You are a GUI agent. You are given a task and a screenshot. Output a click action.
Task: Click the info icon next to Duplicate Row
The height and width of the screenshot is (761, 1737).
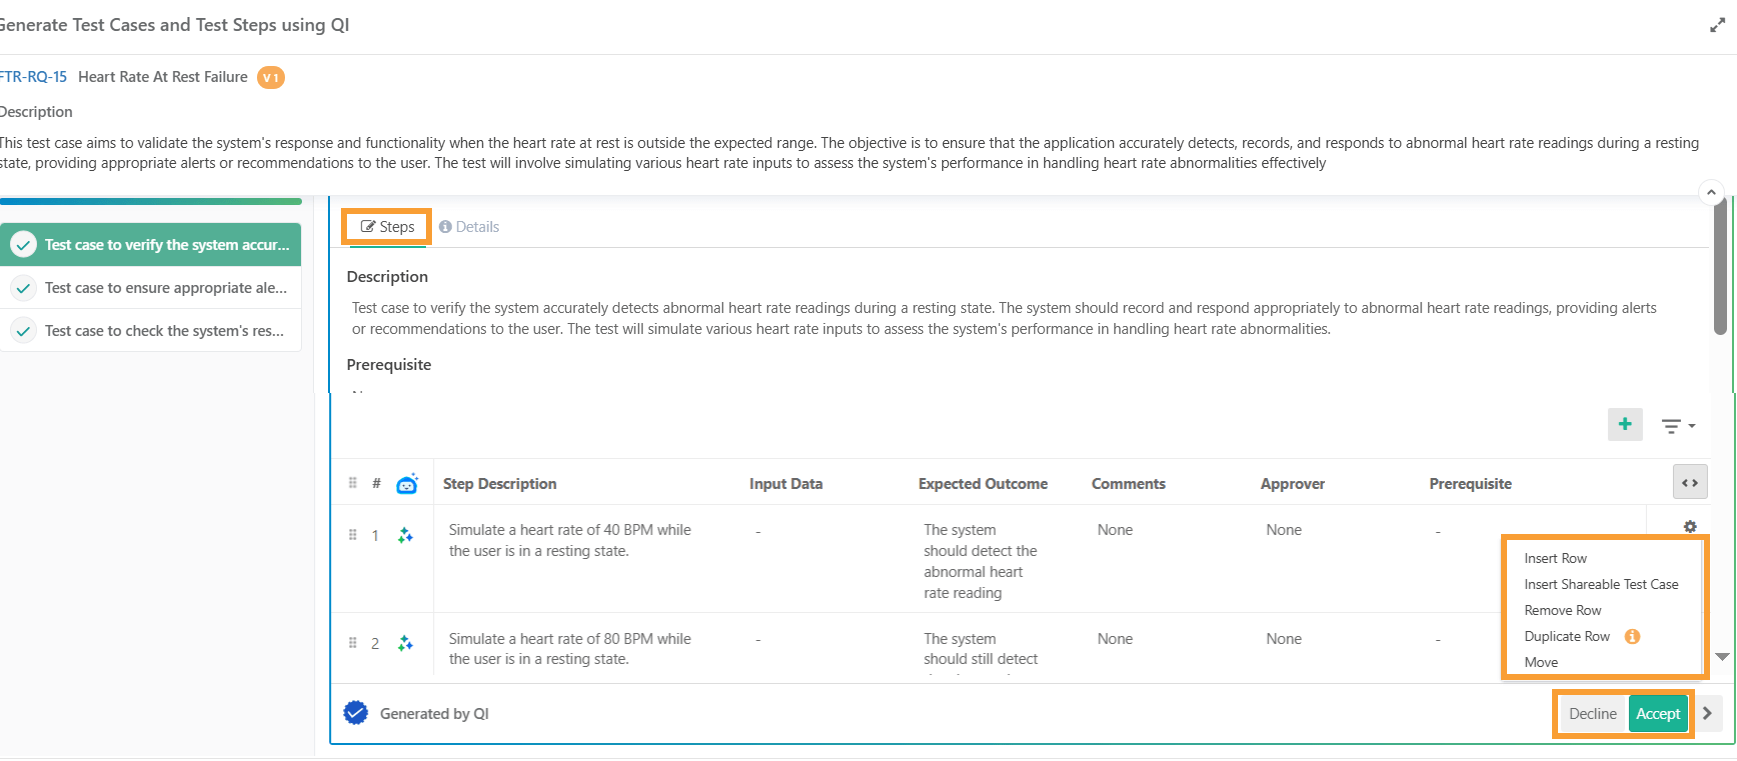[x=1632, y=636]
